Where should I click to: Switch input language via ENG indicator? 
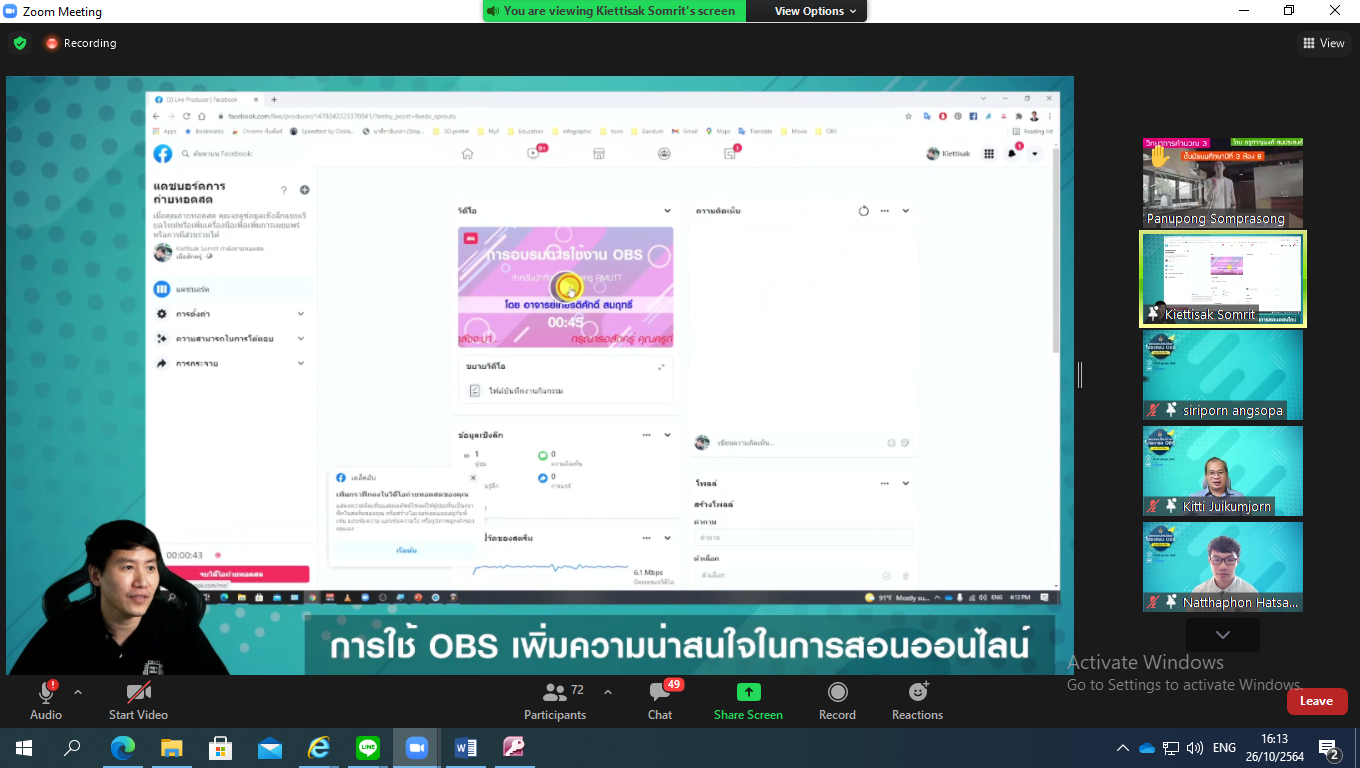(x=1224, y=747)
